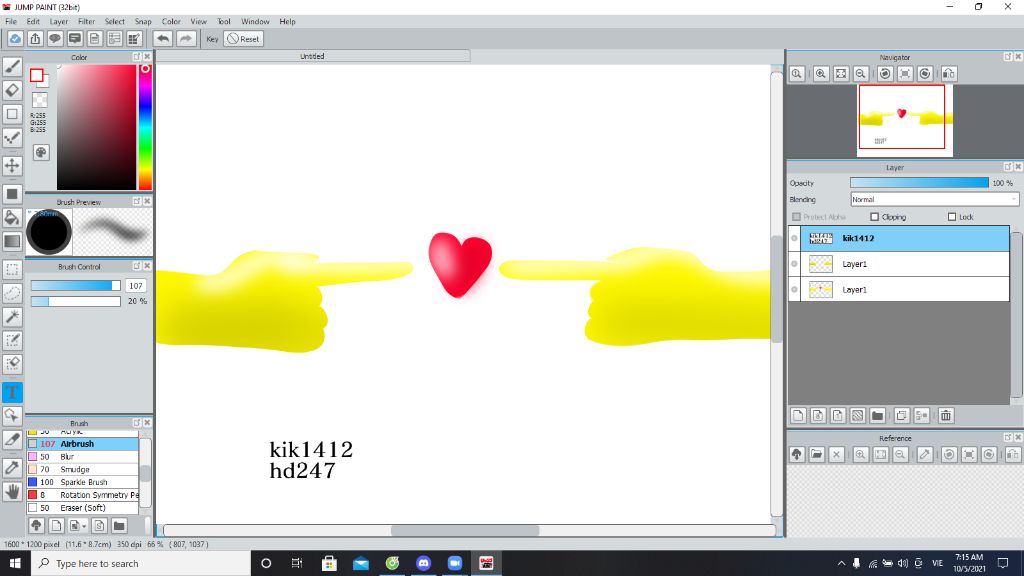Image resolution: width=1024 pixels, height=576 pixels.
Task: Click the Redo arrow in toolbar
Action: click(x=186, y=39)
